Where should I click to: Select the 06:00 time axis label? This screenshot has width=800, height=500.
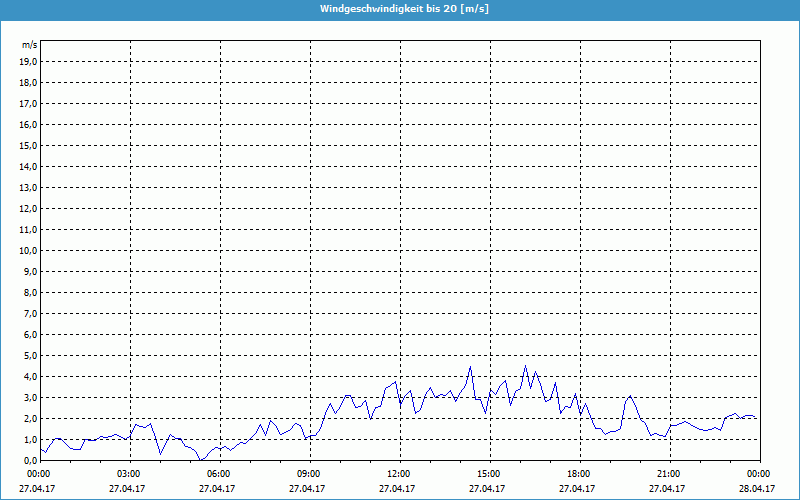[x=218, y=473]
